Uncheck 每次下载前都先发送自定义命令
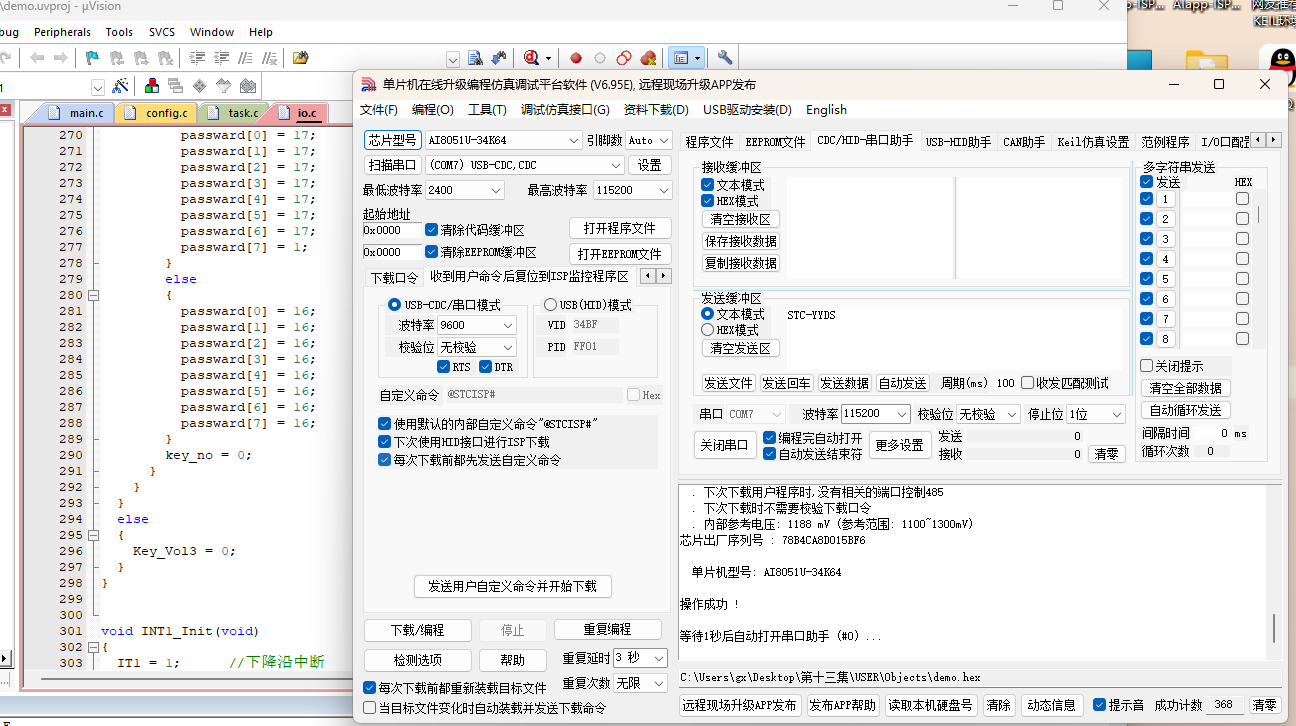The width and height of the screenshot is (1296, 726). (384, 460)
